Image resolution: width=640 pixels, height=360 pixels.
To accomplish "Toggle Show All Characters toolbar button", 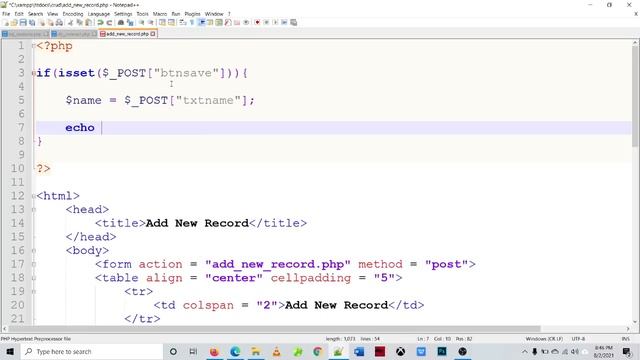I will click(192, 22).
